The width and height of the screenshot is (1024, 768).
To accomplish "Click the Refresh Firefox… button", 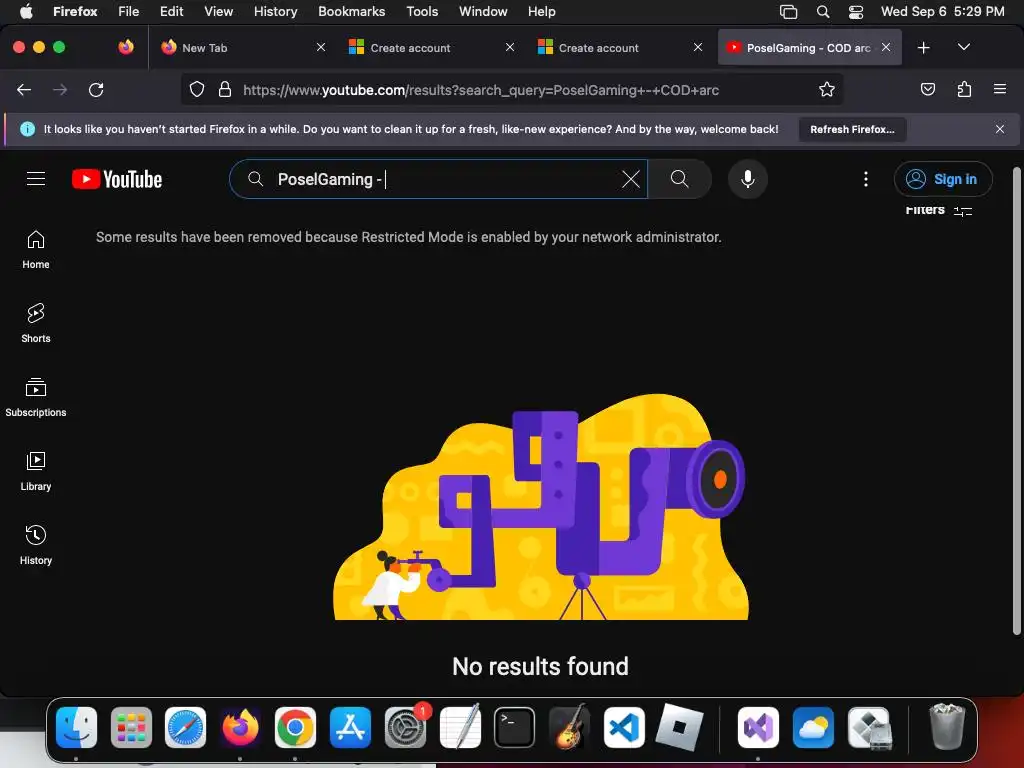I will click(852, 129).
